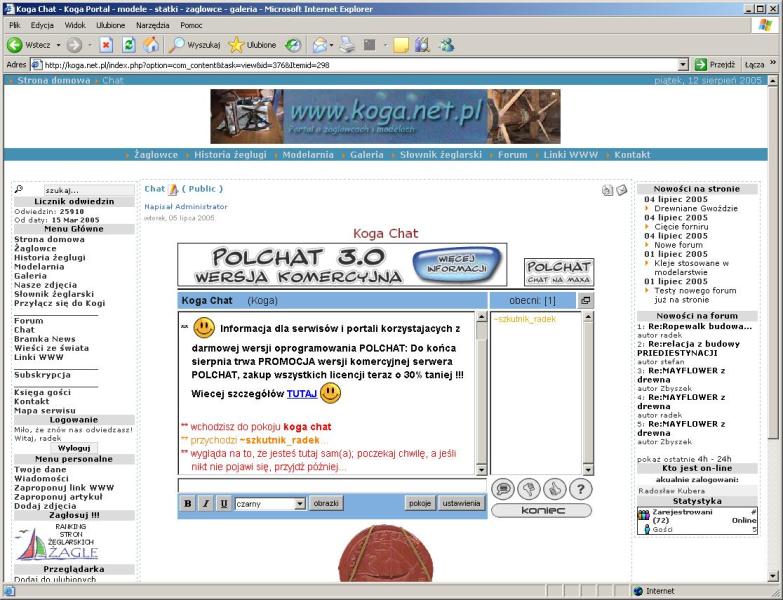Viewport: 783px width, 600px height.
Task: Go to the browser Home page icon
Action: (x=151, y=45)
